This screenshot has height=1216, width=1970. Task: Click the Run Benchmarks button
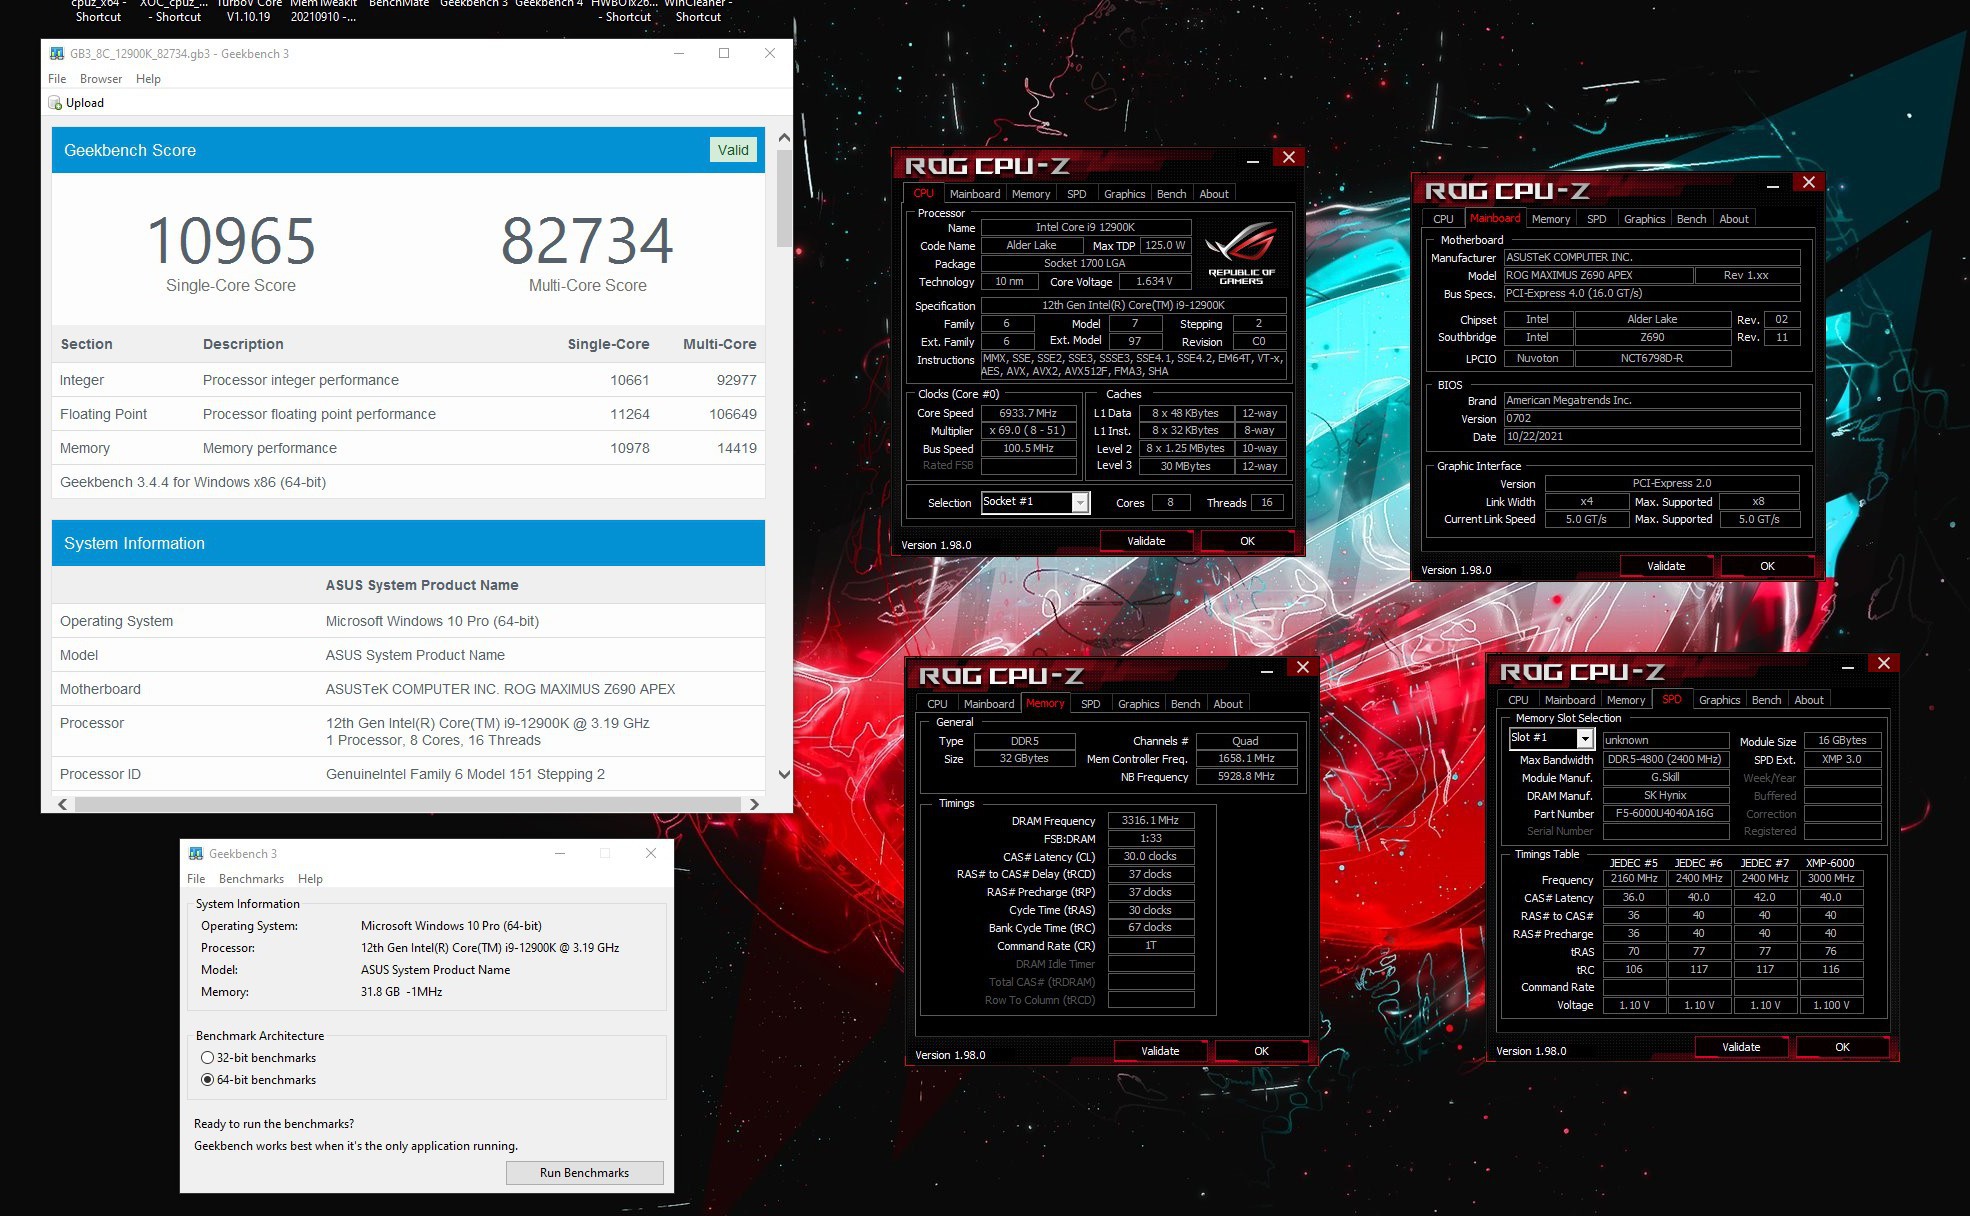[584, 1172]
